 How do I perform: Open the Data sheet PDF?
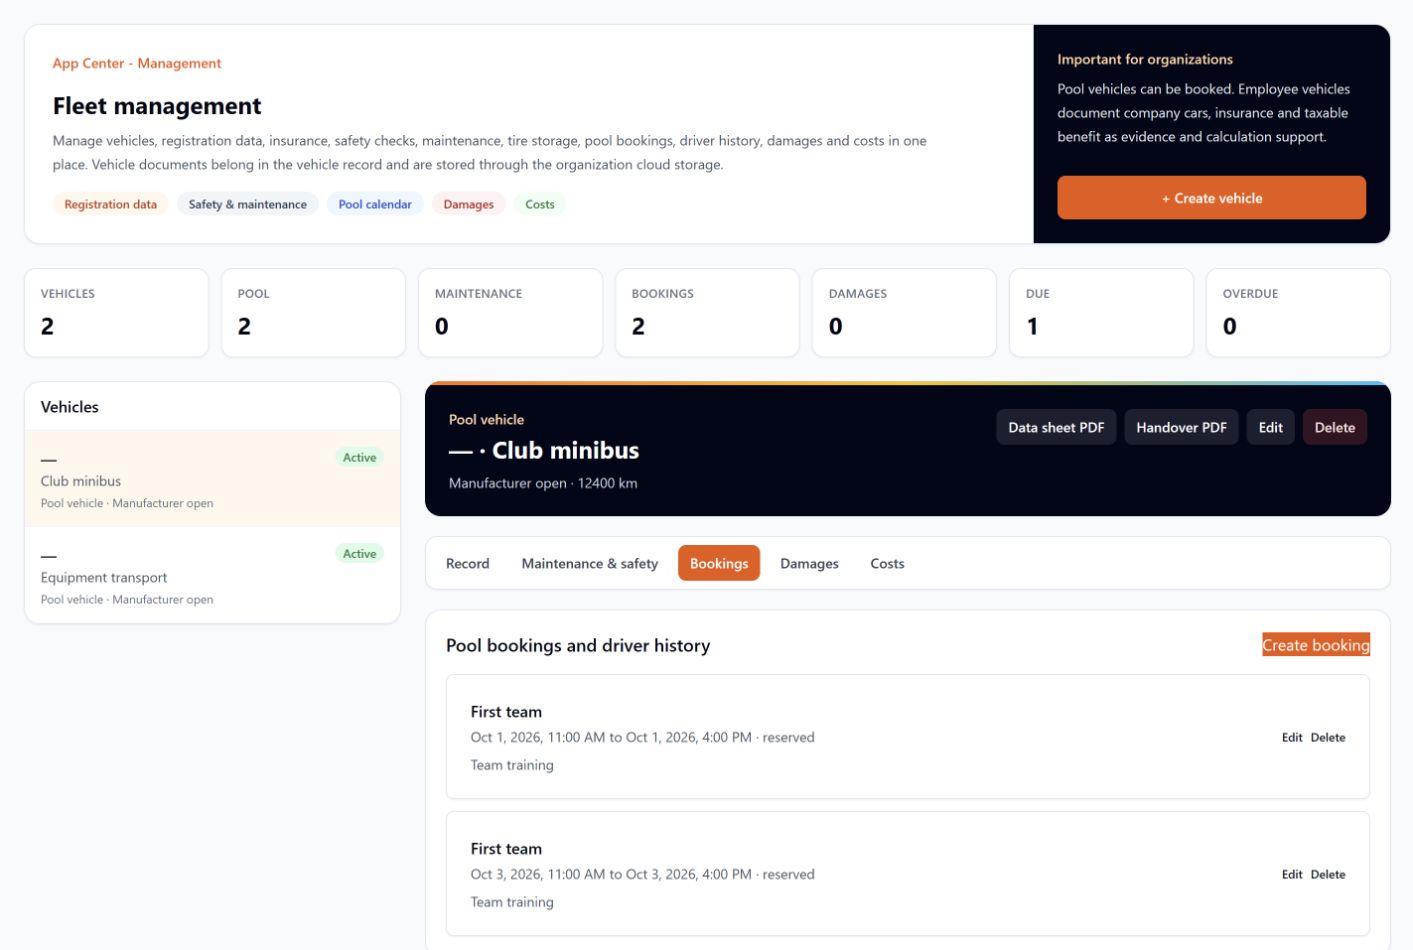tap(1056, 427)
